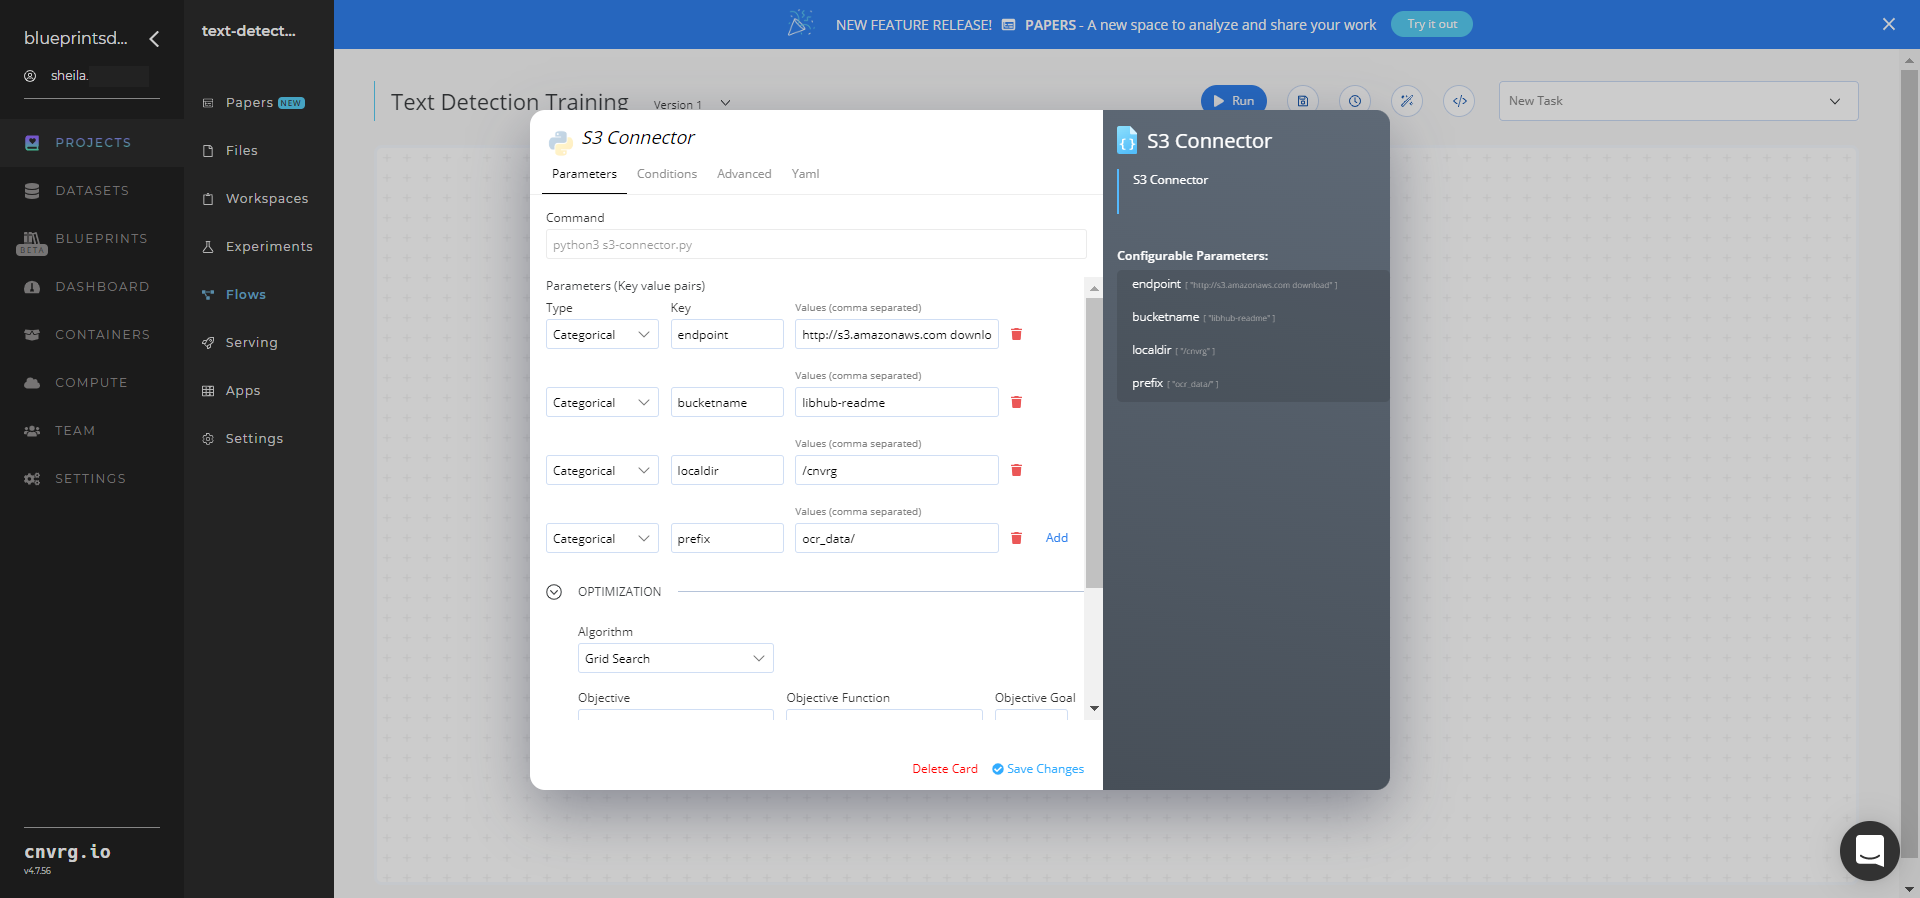Open the Version 1 dropdown

[692, 104]
